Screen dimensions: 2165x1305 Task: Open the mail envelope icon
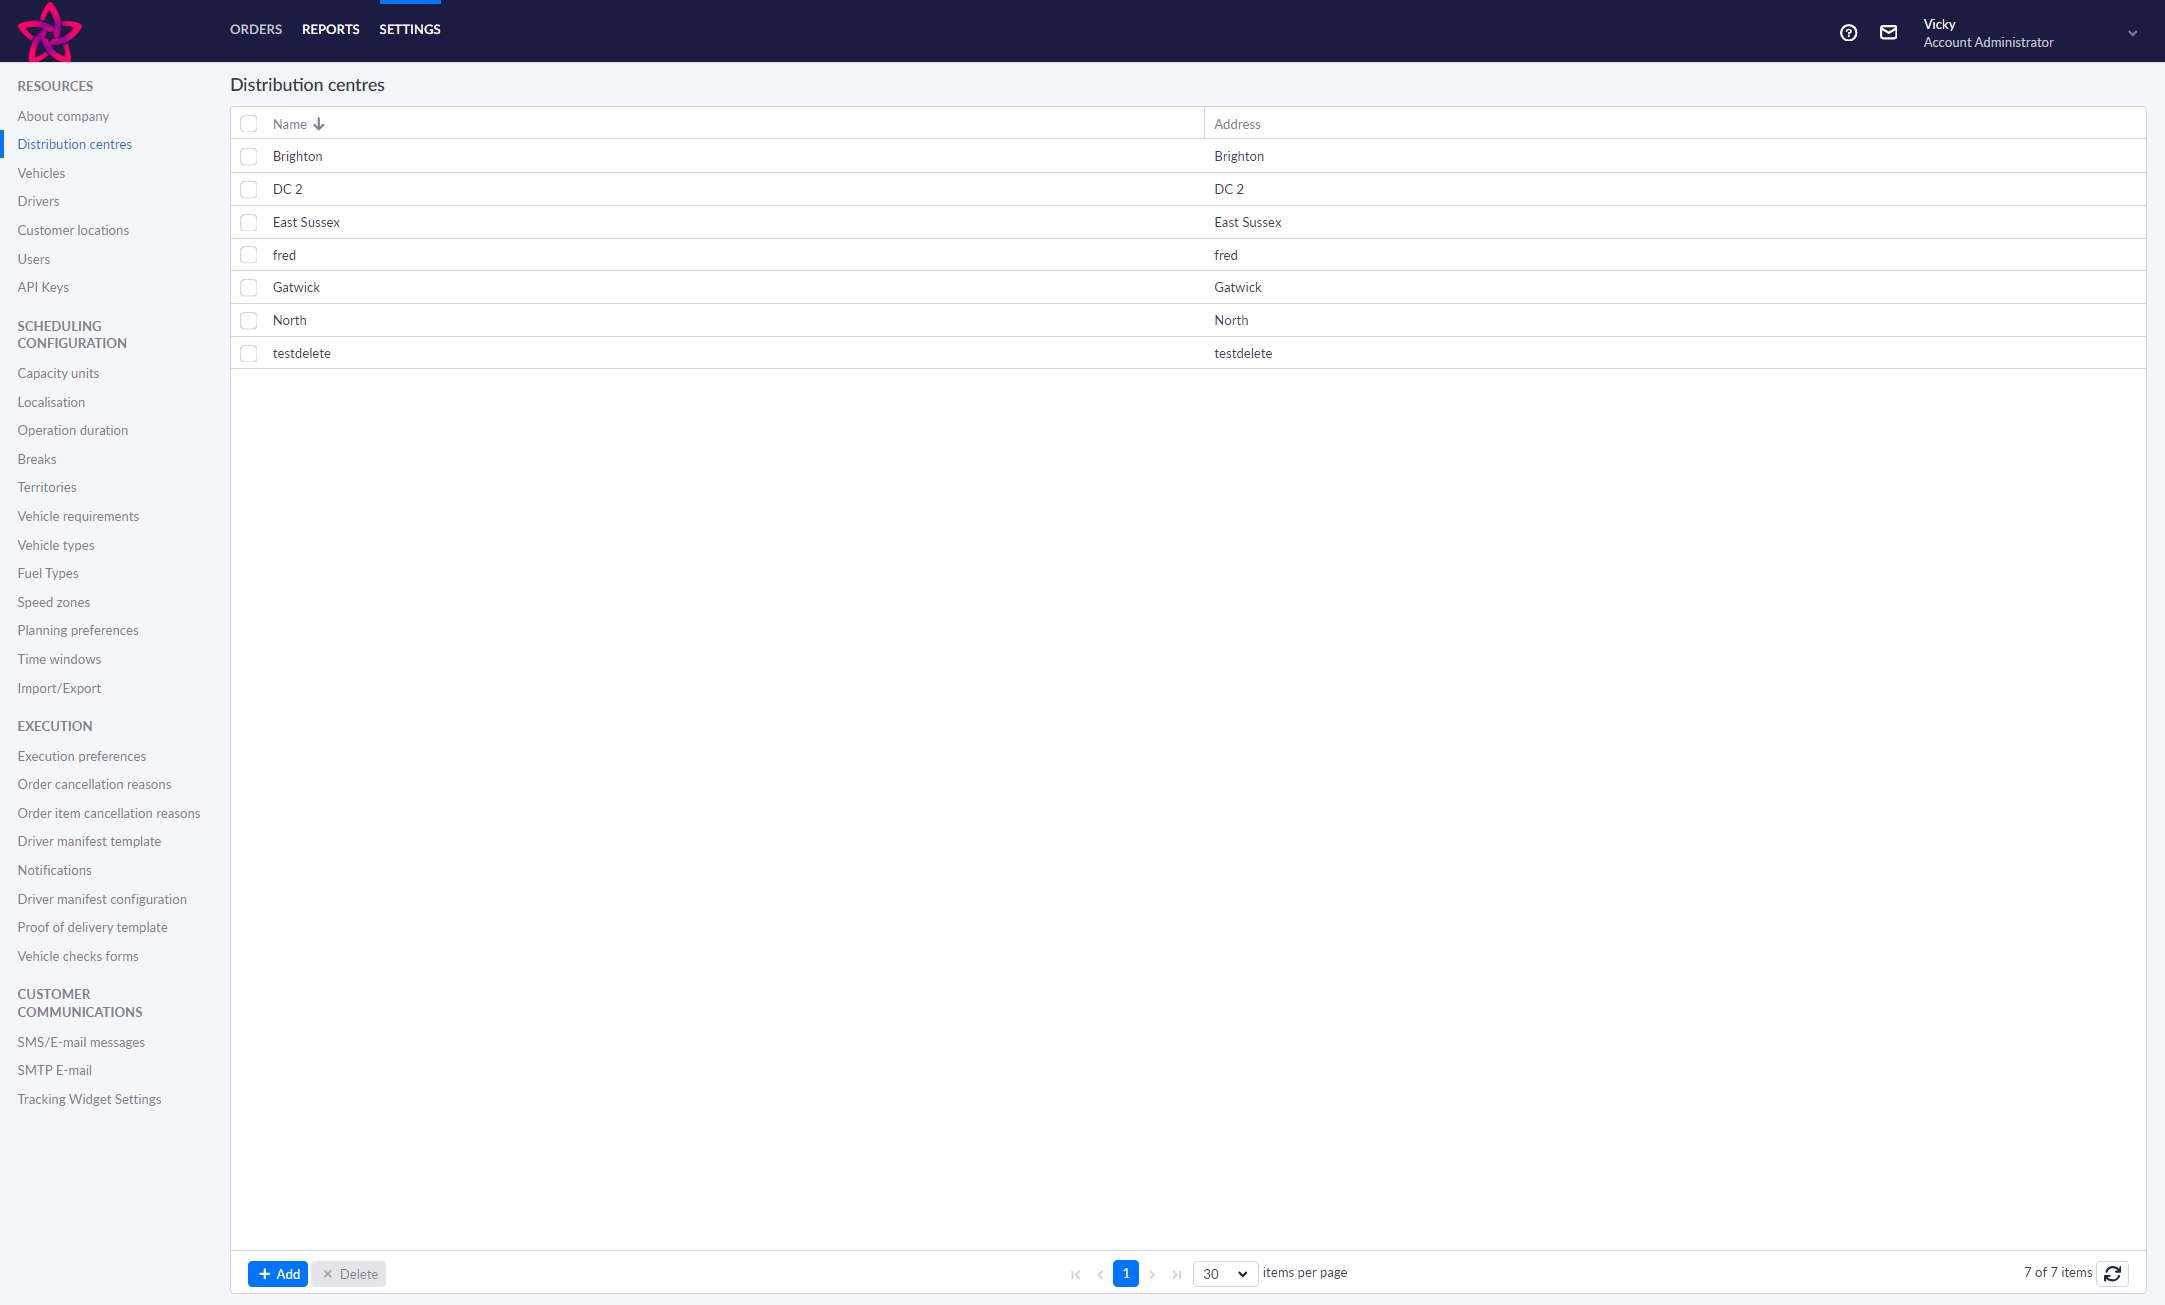click(1888, 33)
